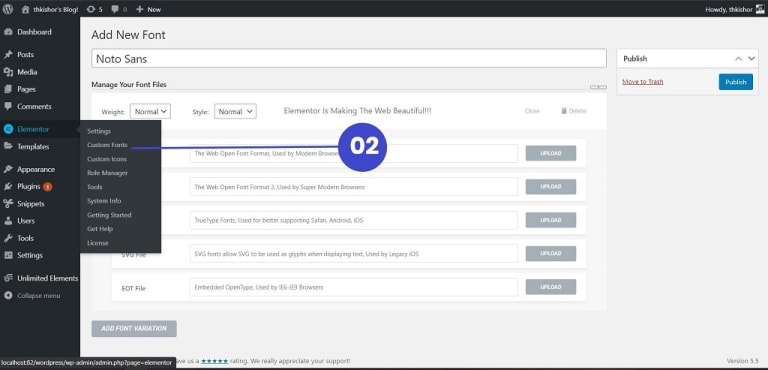This screenshot has height=370, width=768.
Task: Toggle the Manage Your Font Files panel handle
Action: point(598,87)
